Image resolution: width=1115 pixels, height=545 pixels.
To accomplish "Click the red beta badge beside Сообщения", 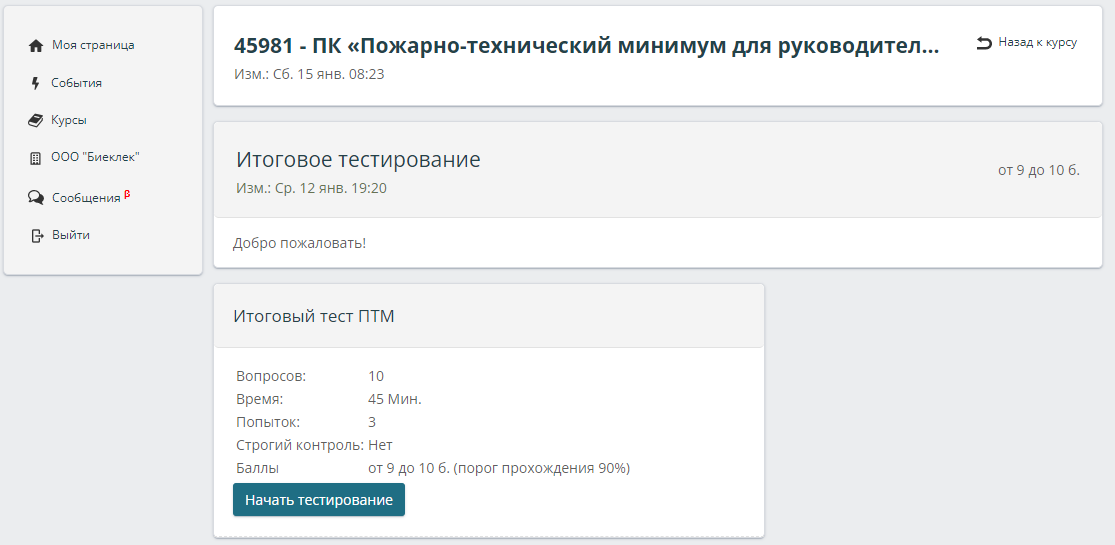I will click(127, 194).
